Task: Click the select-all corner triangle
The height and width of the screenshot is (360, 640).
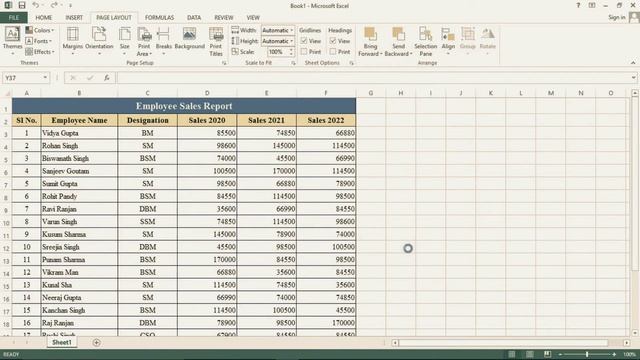Action: coord(7,93)
